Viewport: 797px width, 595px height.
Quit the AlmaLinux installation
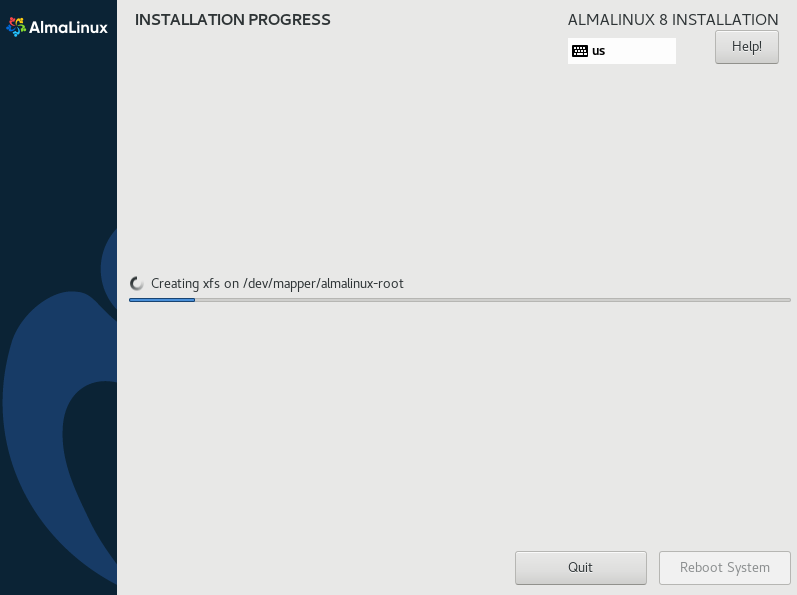point(580,568)
